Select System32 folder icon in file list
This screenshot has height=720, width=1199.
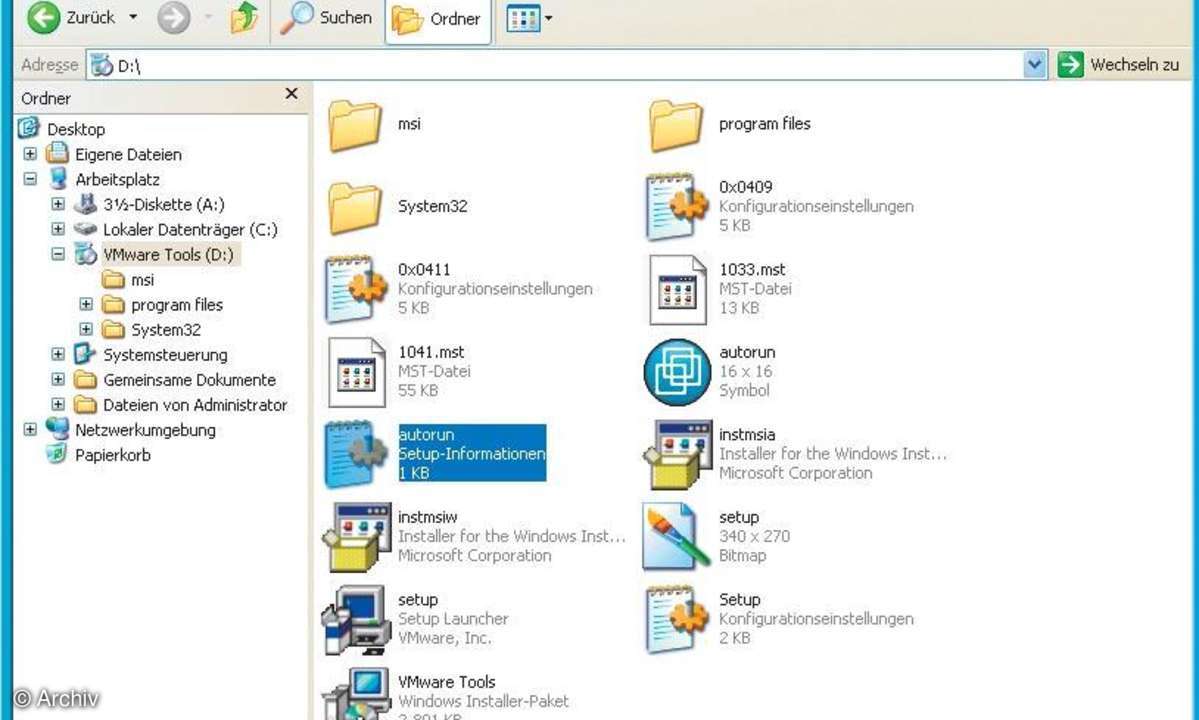pos(355,207)
